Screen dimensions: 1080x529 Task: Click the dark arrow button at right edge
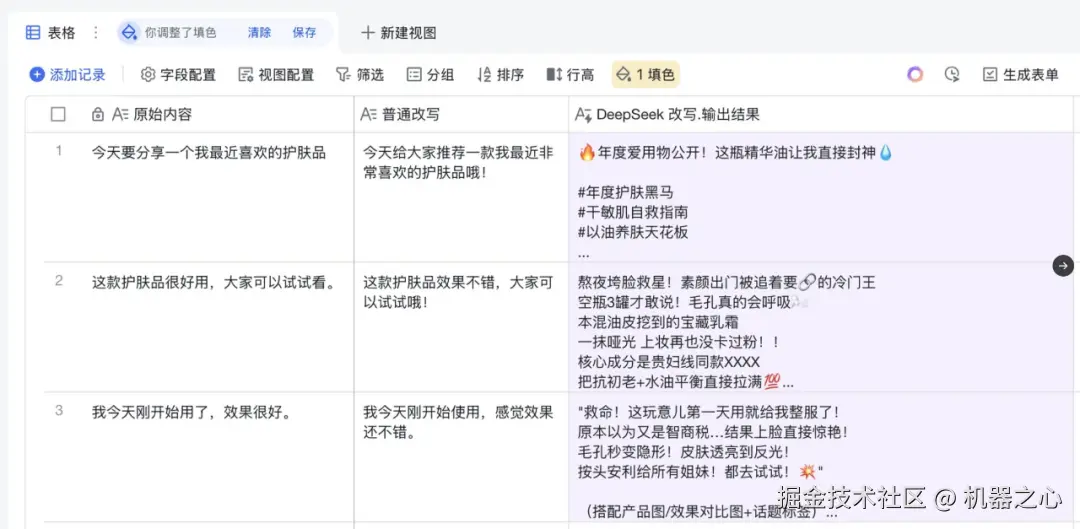1063,265
